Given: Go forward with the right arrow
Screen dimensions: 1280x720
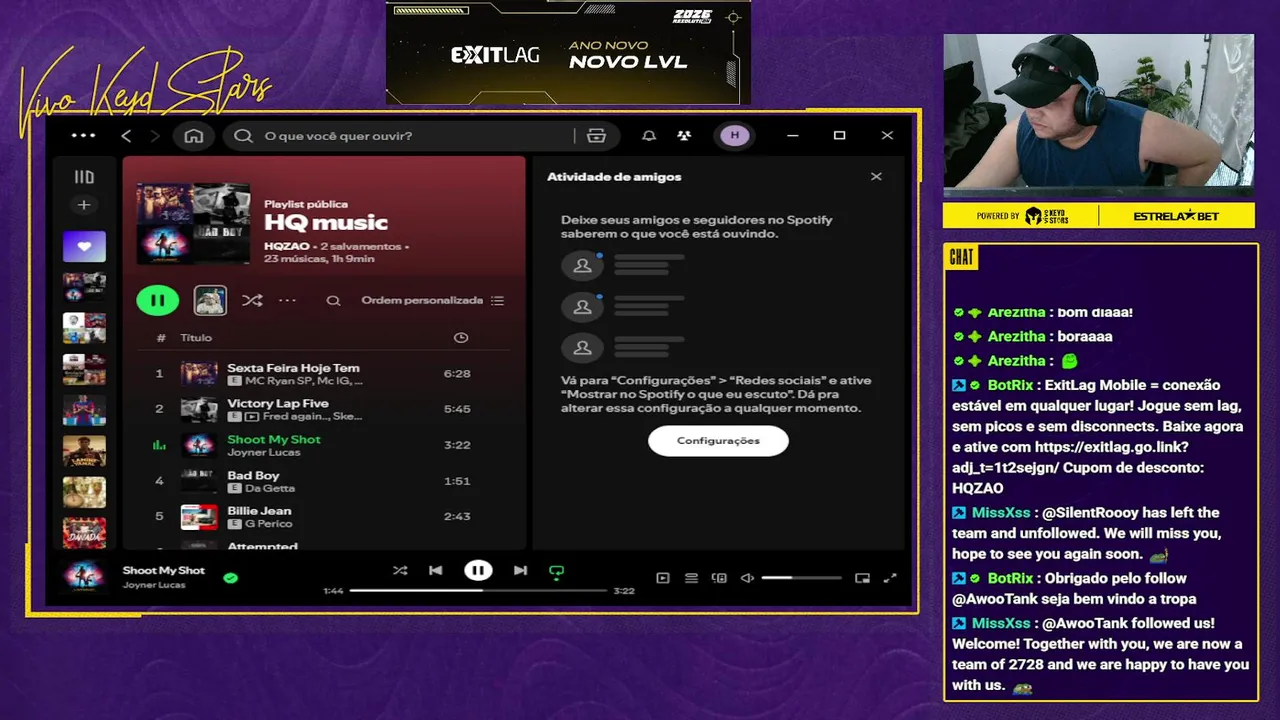Looking at the screenshot, I should 155,136.
